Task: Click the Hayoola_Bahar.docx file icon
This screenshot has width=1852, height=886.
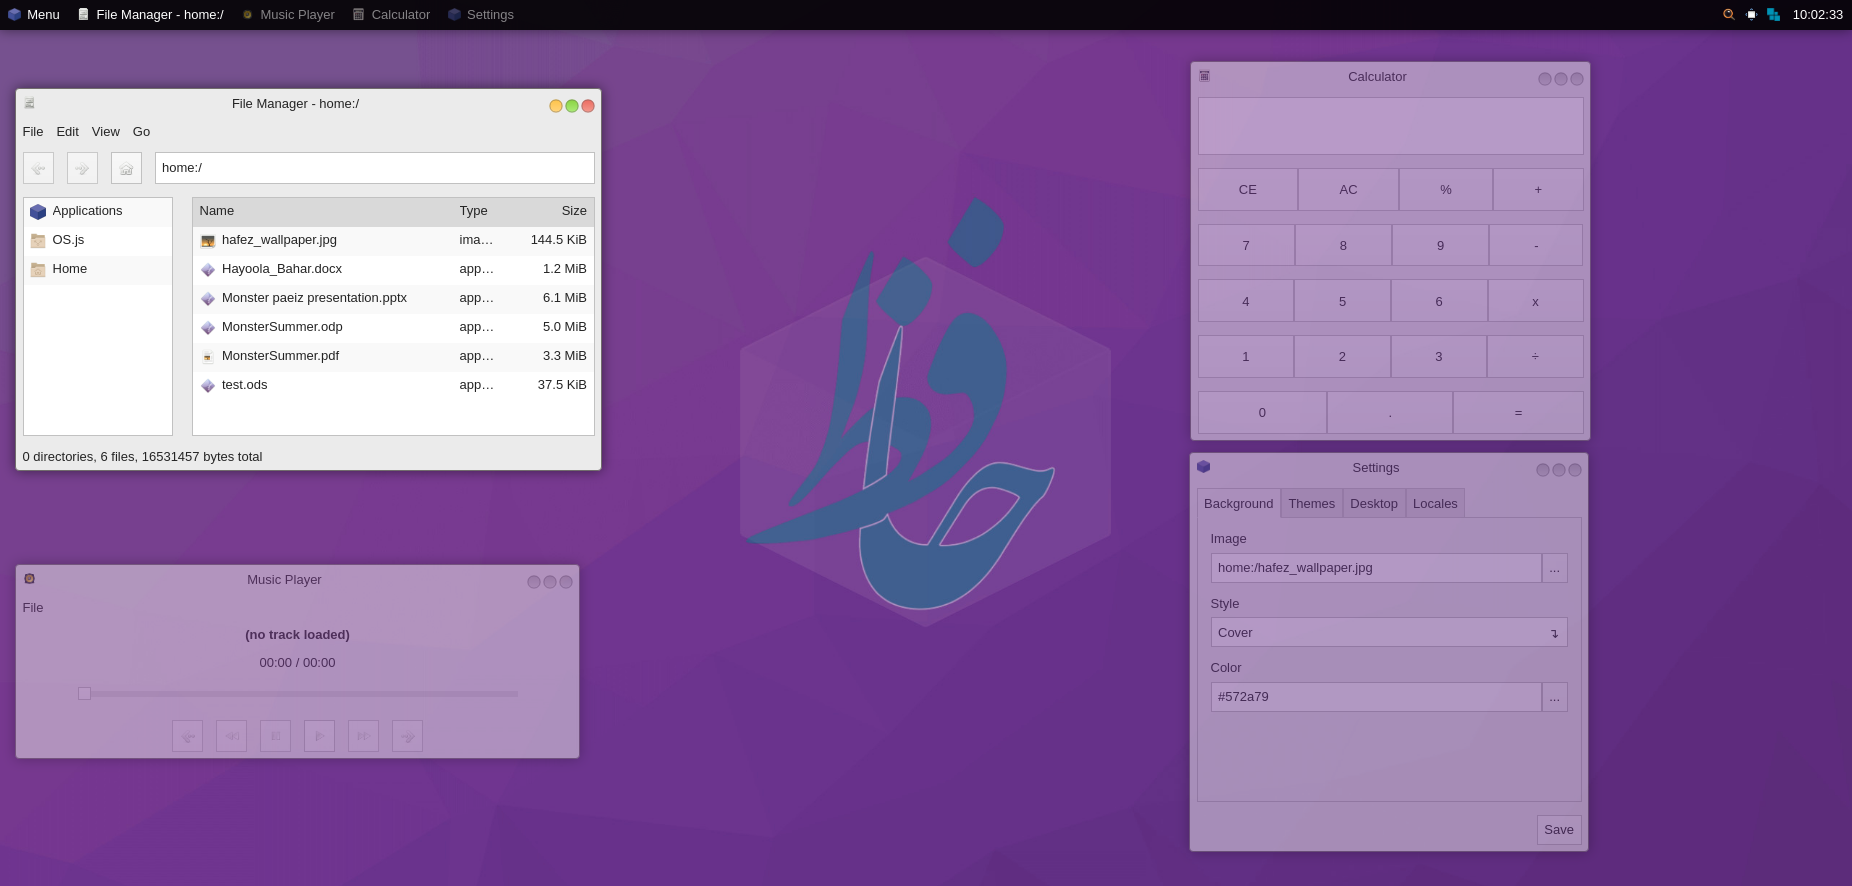Action: point(208,270)
